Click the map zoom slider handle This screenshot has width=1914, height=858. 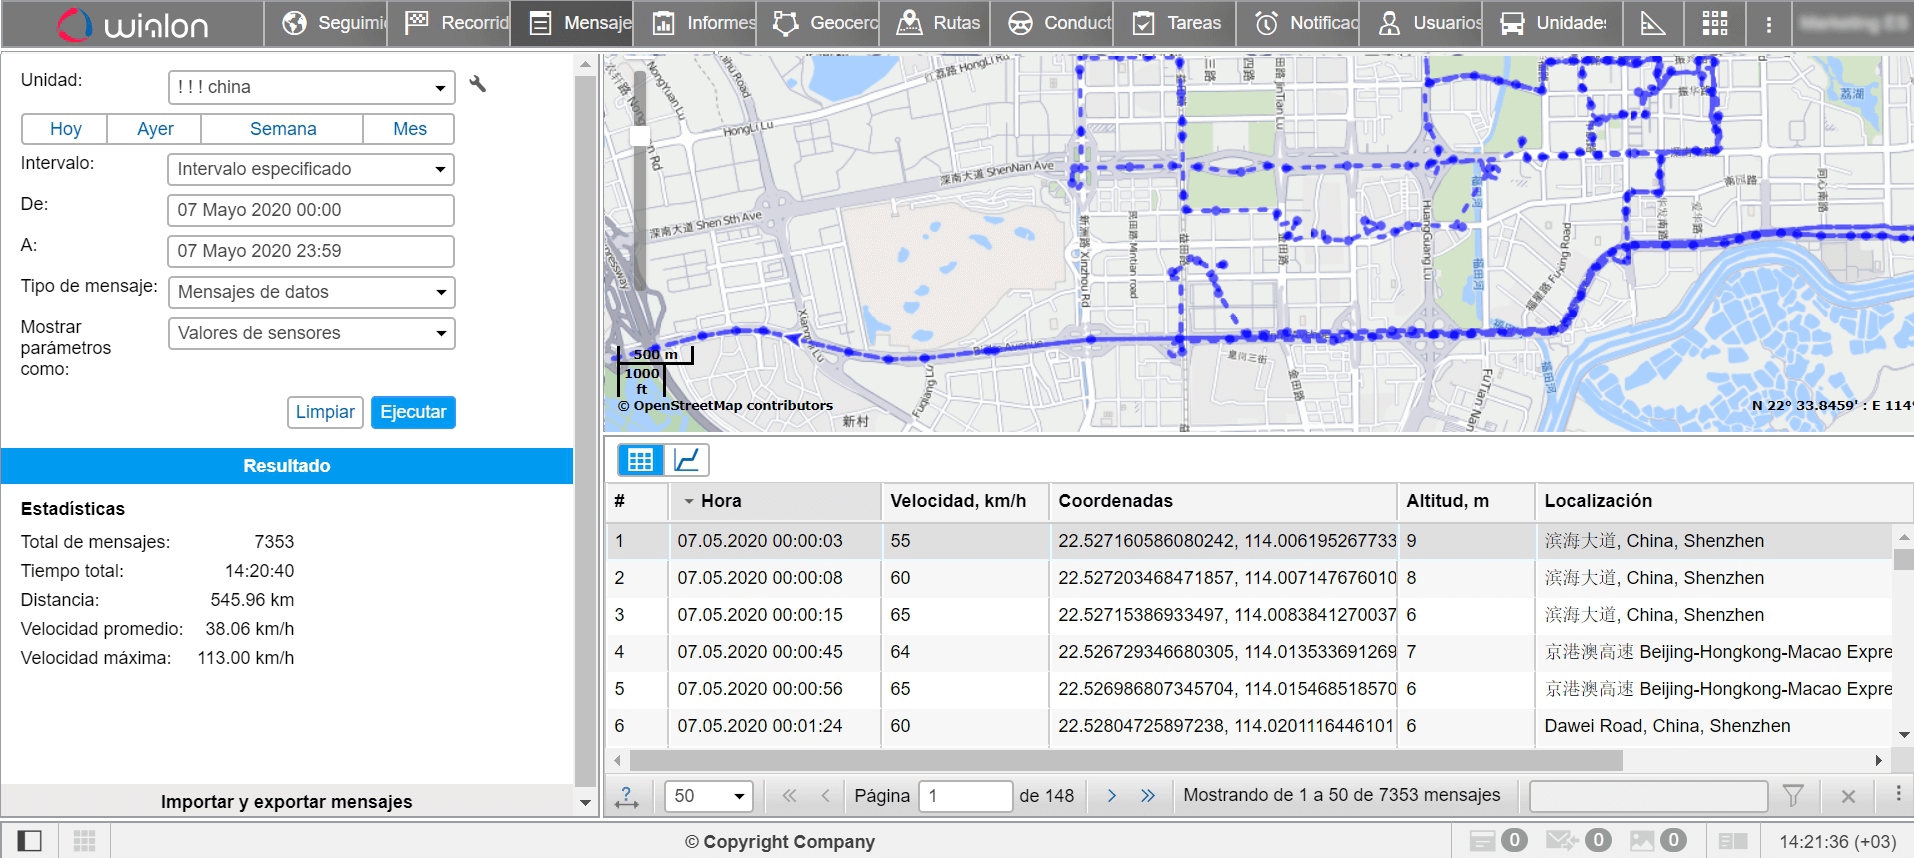640,136
